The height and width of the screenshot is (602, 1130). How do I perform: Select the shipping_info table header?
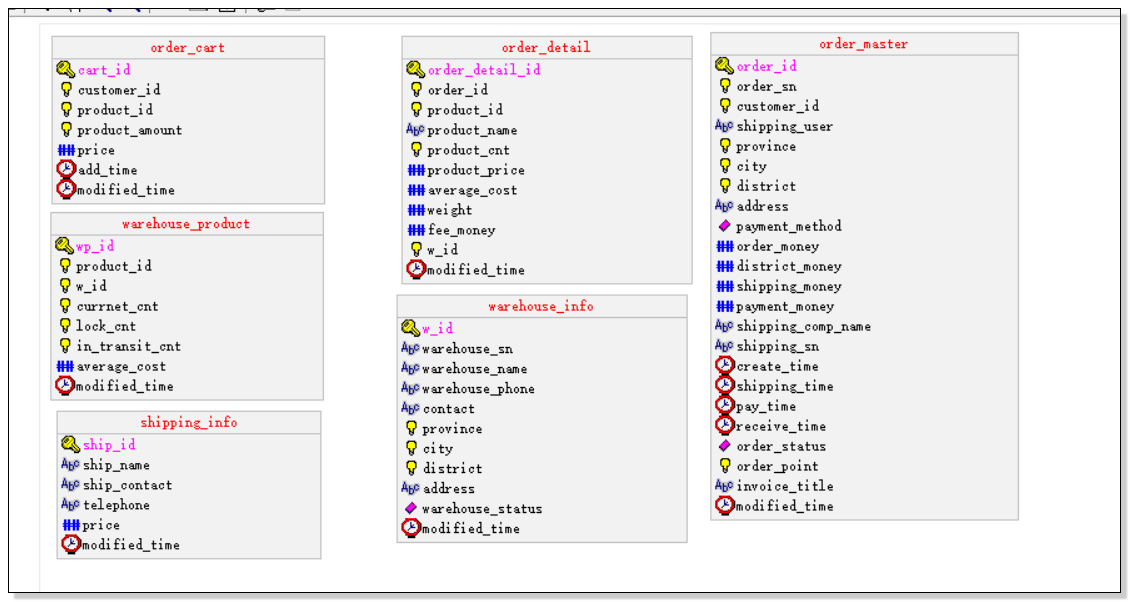point(189,422)
